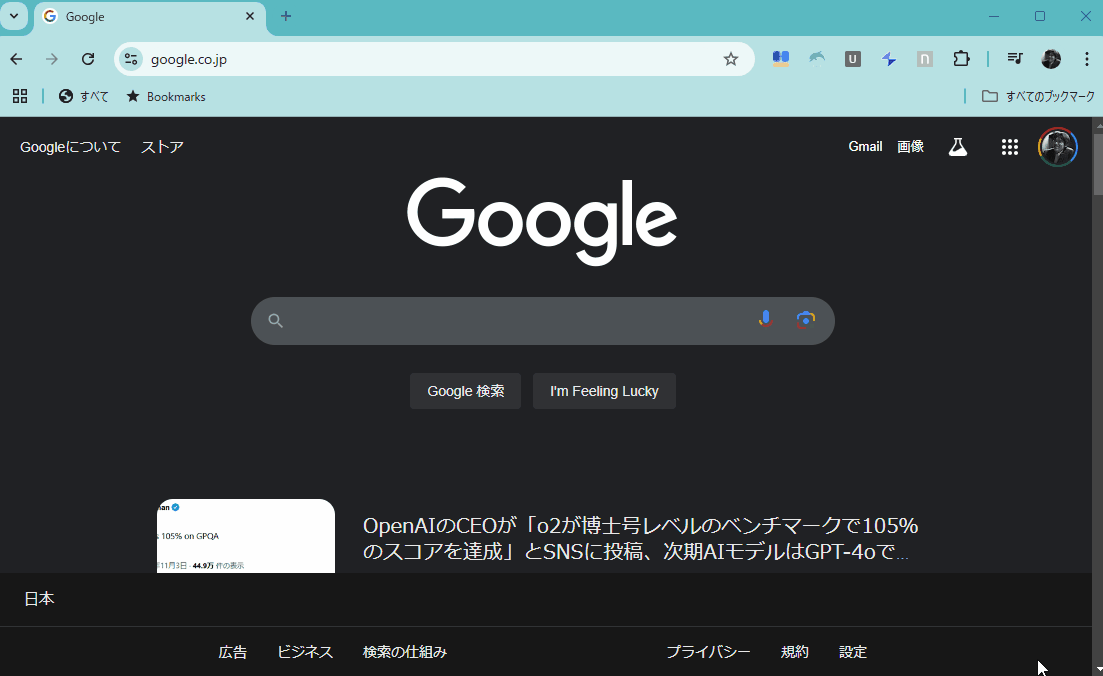Screen dimensions: 1103x676
Task: Click the Google logo
Action: click(x=542, y=221)
